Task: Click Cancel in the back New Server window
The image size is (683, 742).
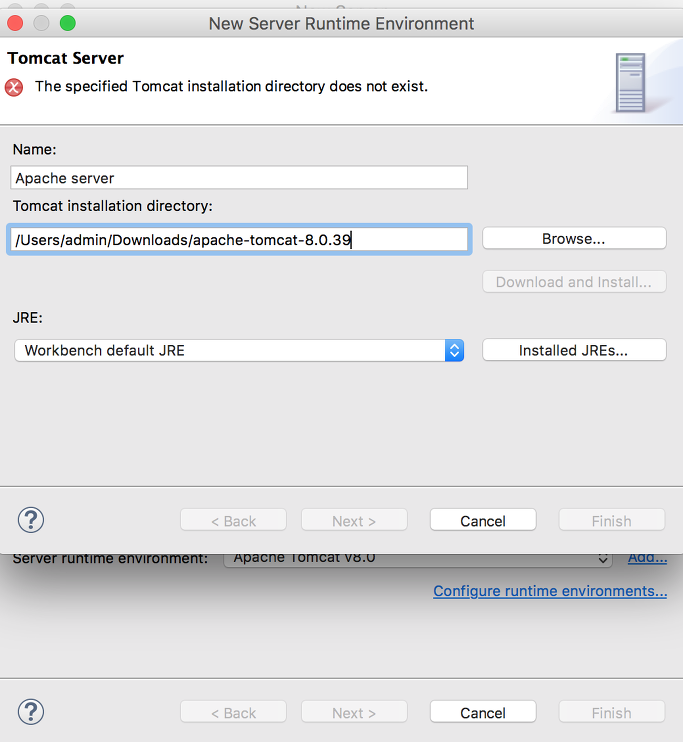Action: (483, 712)
